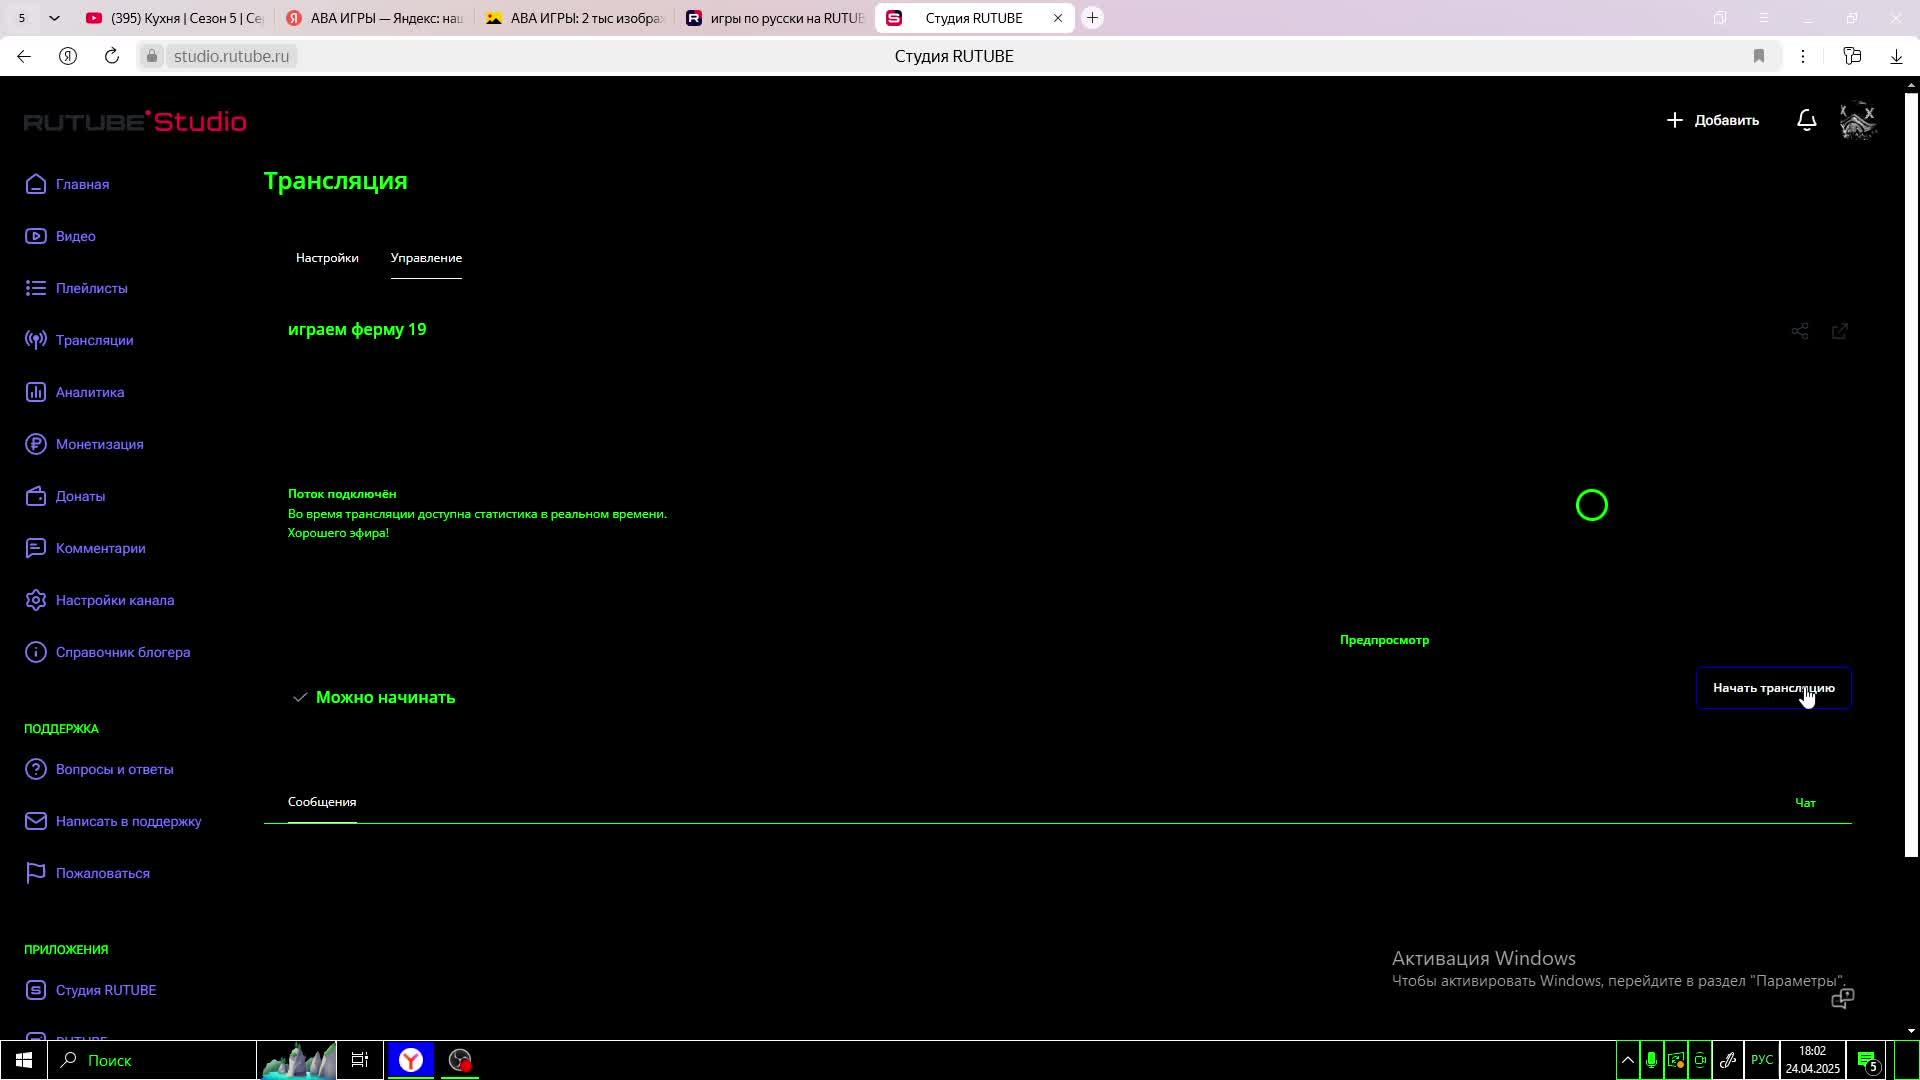Screen dimensions: 1920x1080
Task: Select the Сообщения tab
Action: point(322,802)
